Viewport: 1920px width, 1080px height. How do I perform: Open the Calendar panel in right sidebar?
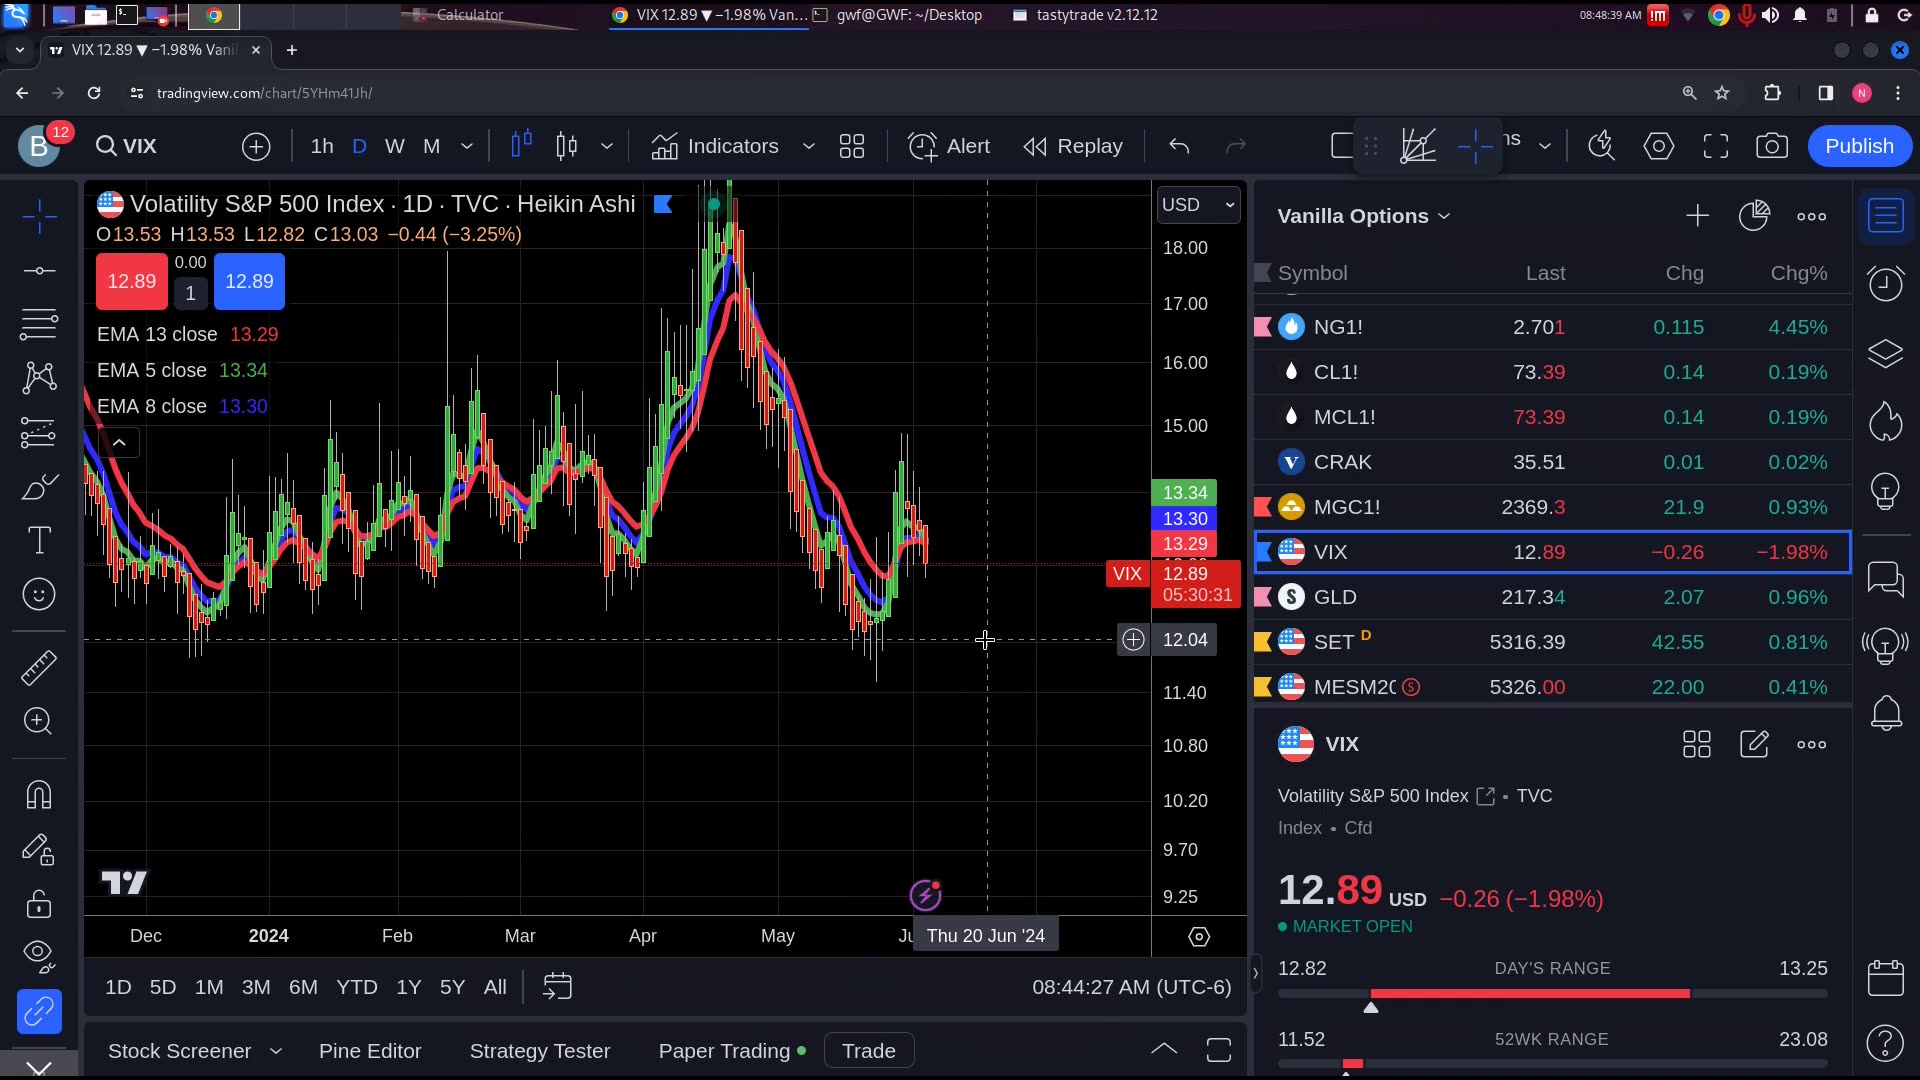click(x=1885, y=977)
